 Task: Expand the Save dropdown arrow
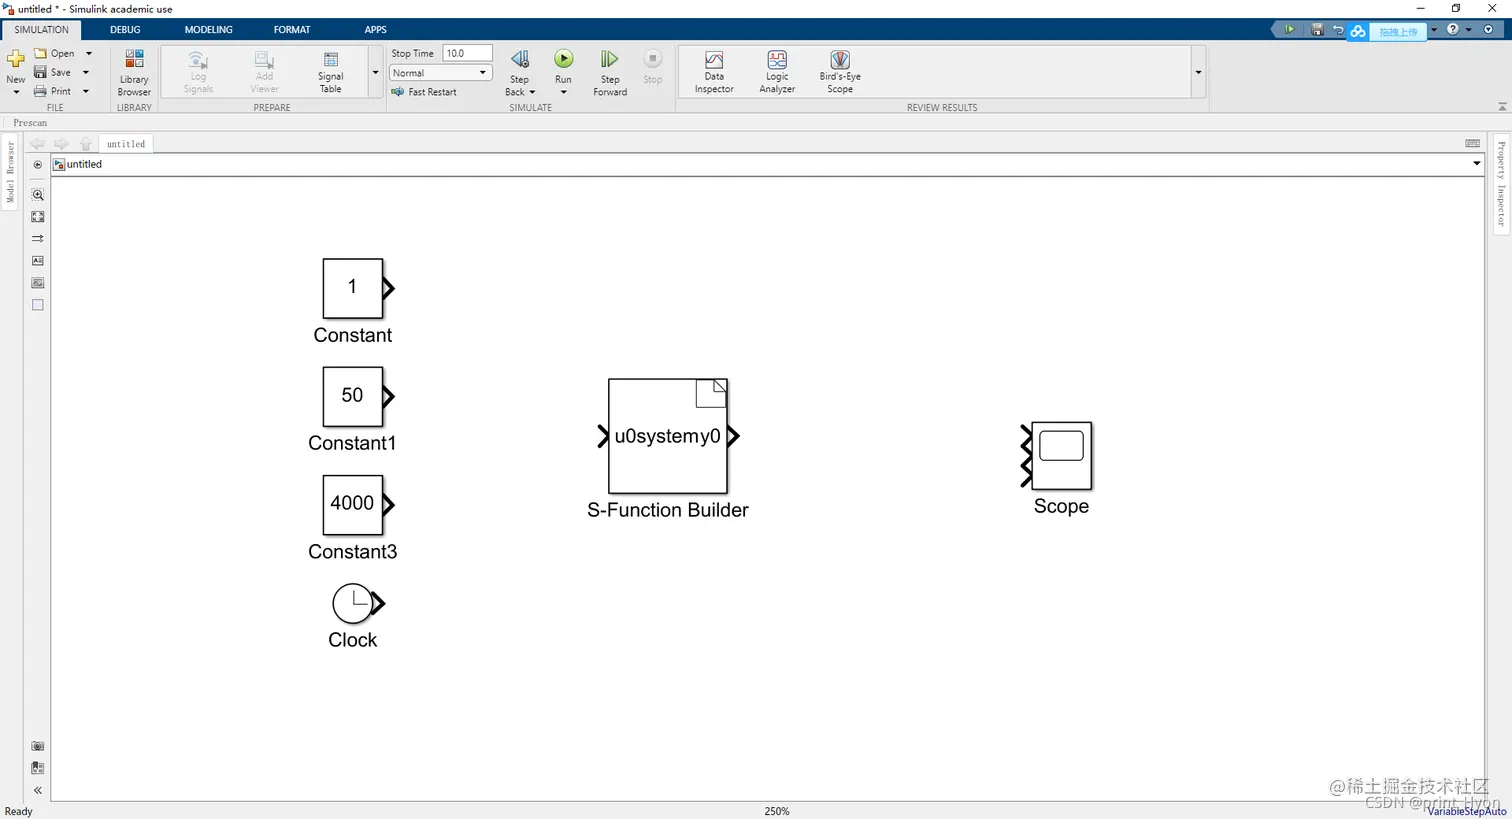86,72
